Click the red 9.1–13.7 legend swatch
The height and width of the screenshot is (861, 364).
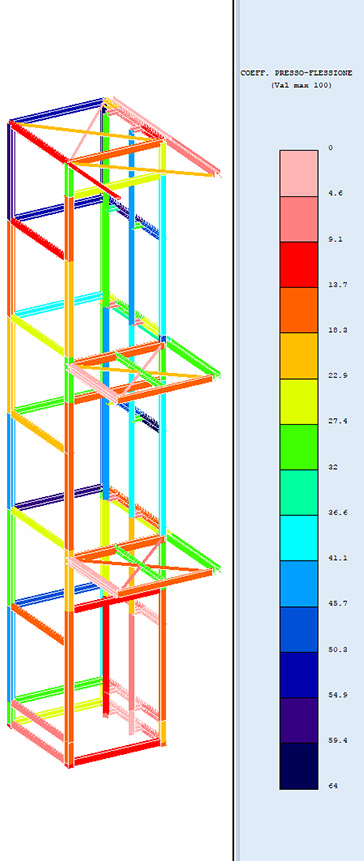click(x=299, y=265)
